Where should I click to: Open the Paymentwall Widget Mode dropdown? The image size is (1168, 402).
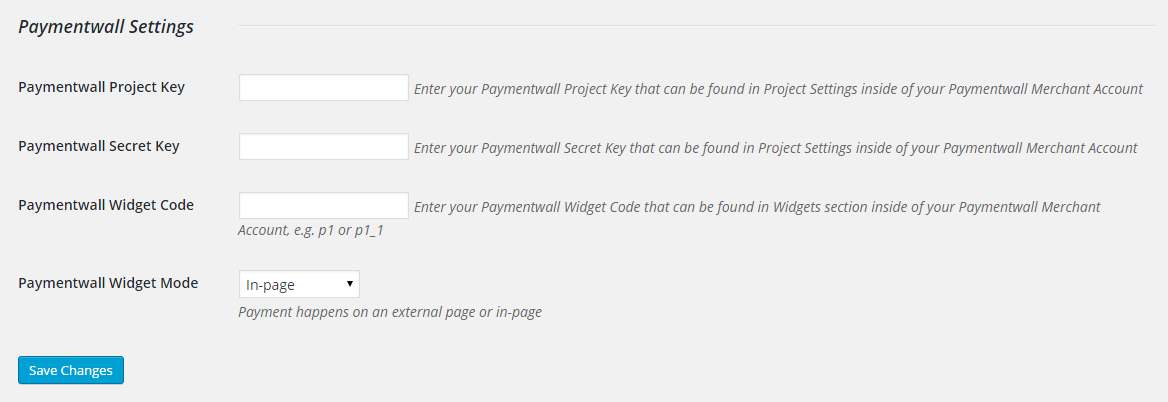coord(299,285)
